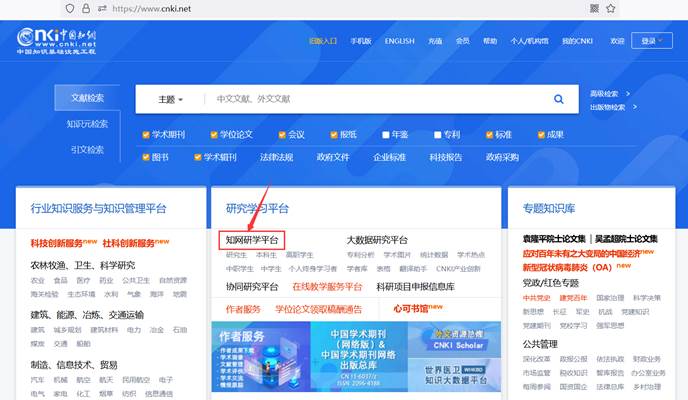Click the search input field
Image resolution: width=688 pixels, height=400 pixels.
[x=377, y=99]
